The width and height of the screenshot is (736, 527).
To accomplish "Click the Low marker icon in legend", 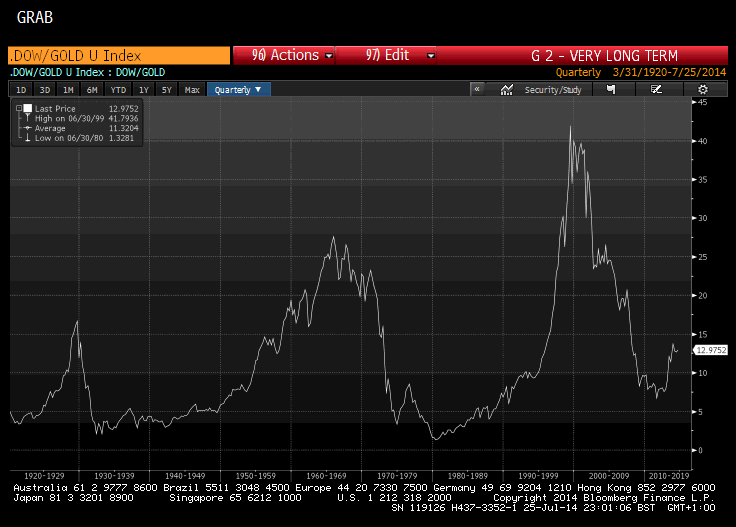I will coord(28,138).
